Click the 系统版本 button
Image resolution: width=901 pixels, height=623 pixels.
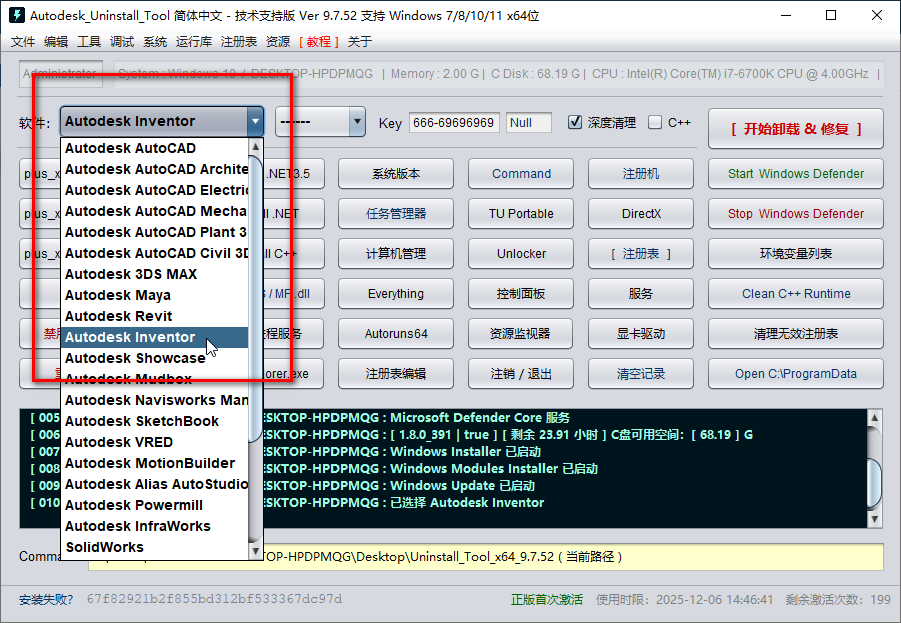[396, 174]
